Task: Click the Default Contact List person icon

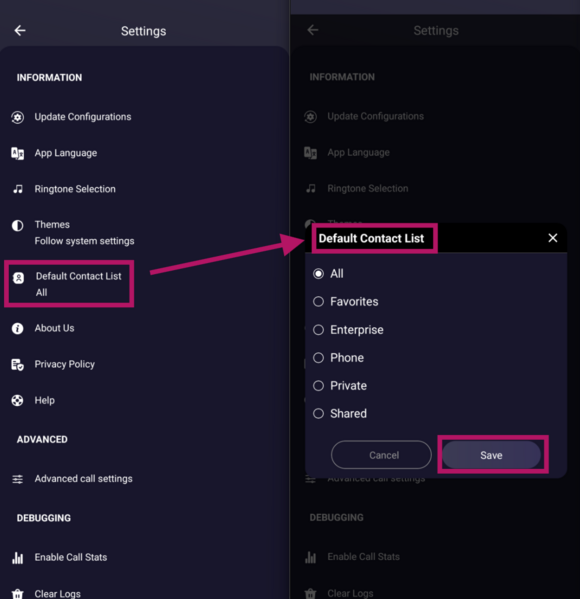Action: (x=18, y=278)
